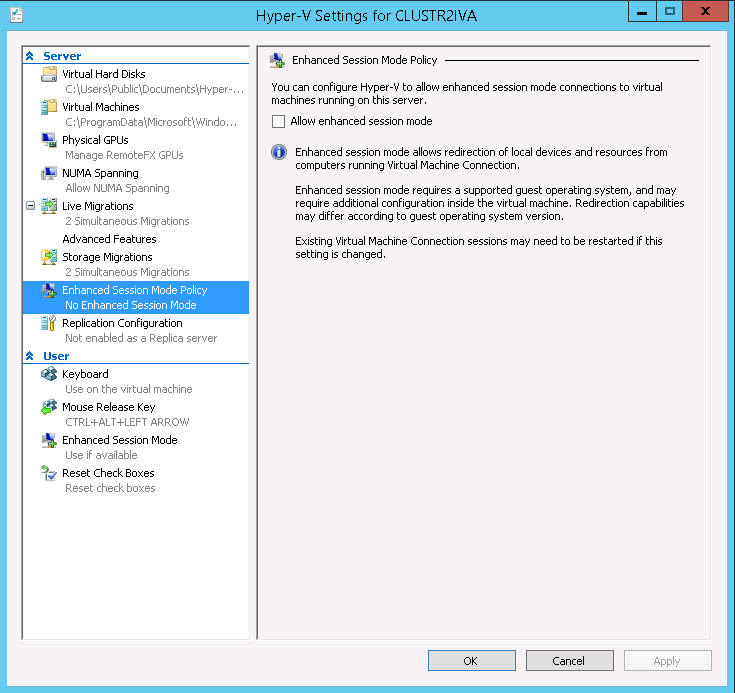Click the user Enhanced Session Mode icon
Image resolution: width=735 pixels, height=693 pixels.
(49, 440)
